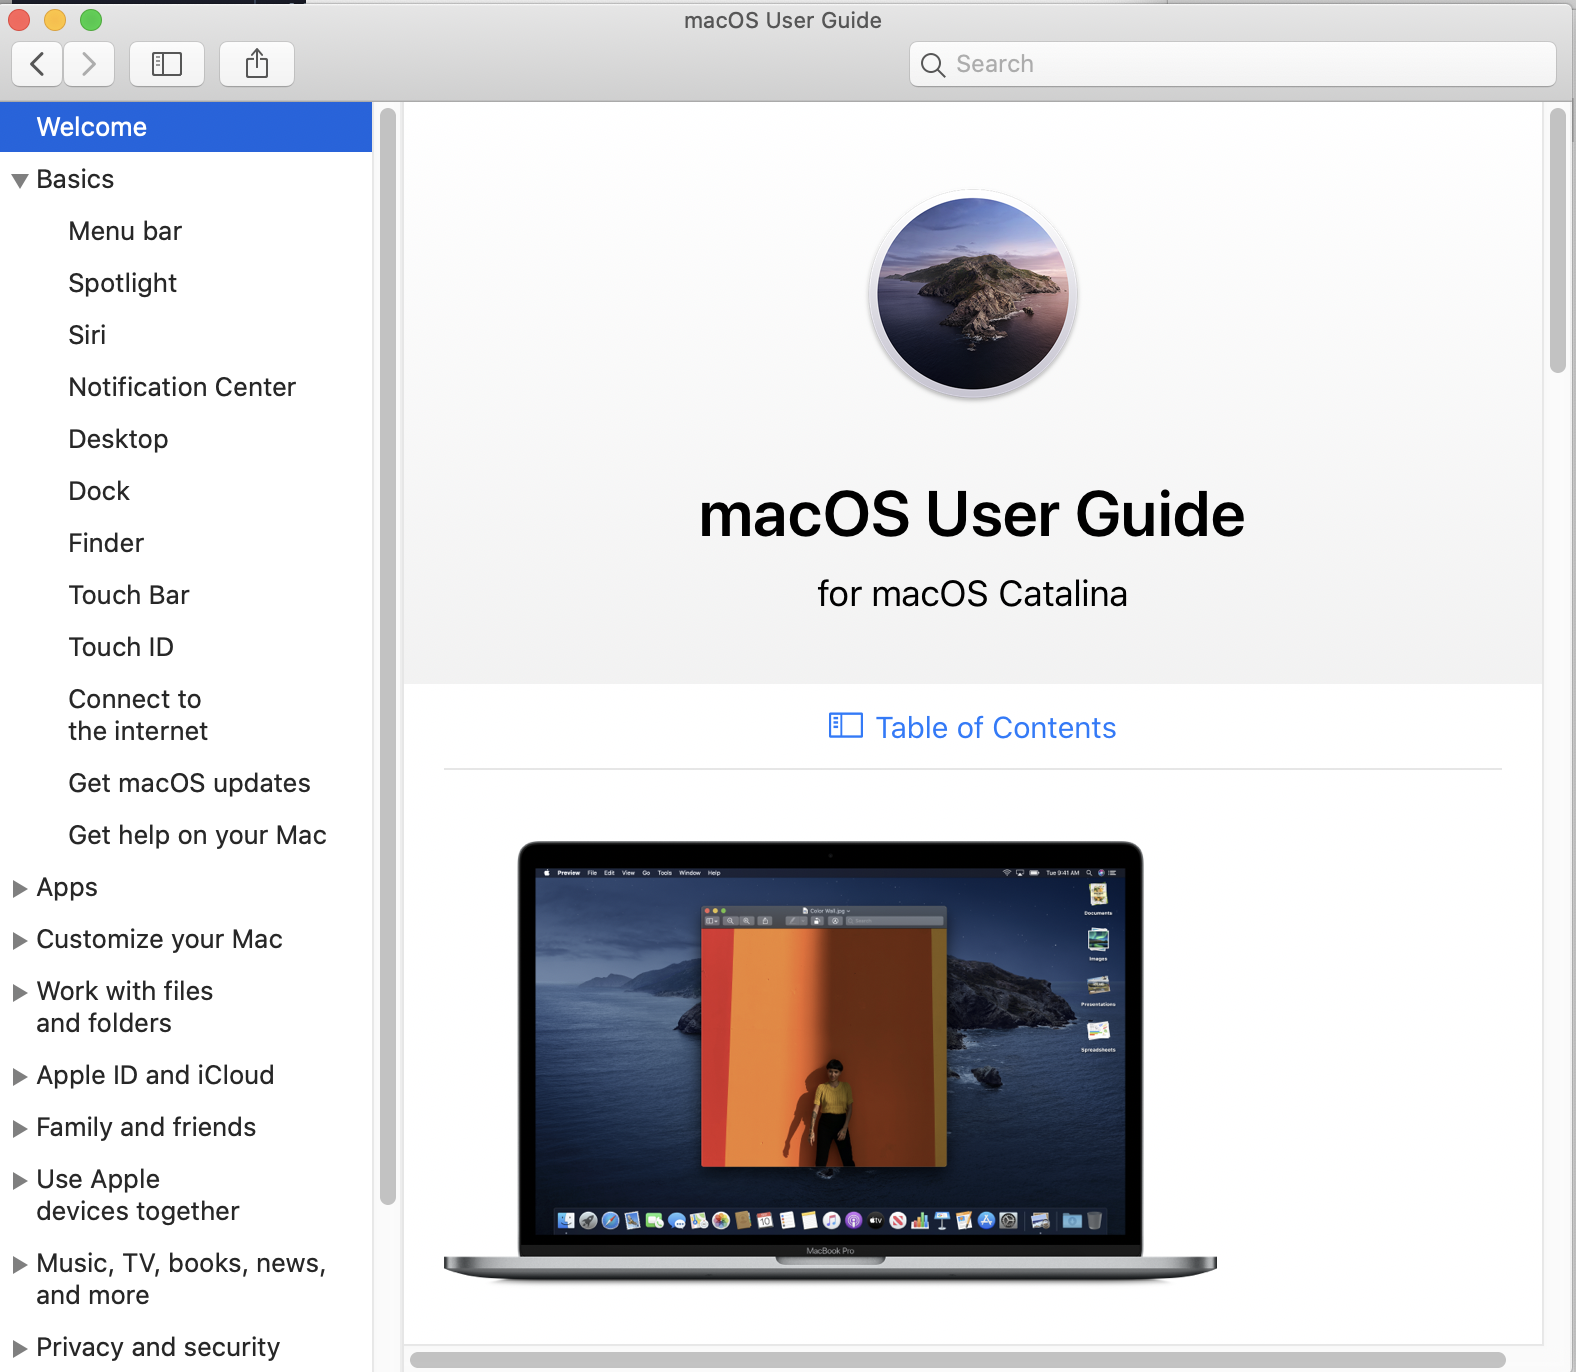Open Connect to the internet topic
This screenshot has width=1576, height=1372.
pyautogui.click(x=138, y=715)
